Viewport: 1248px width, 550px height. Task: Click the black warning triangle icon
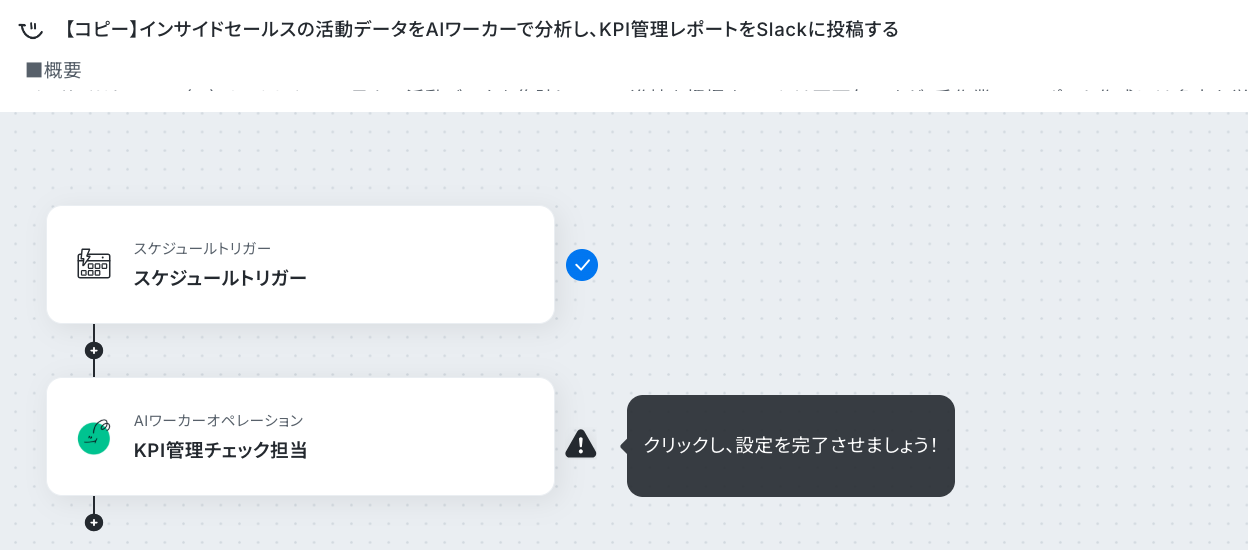click(581, 443)
